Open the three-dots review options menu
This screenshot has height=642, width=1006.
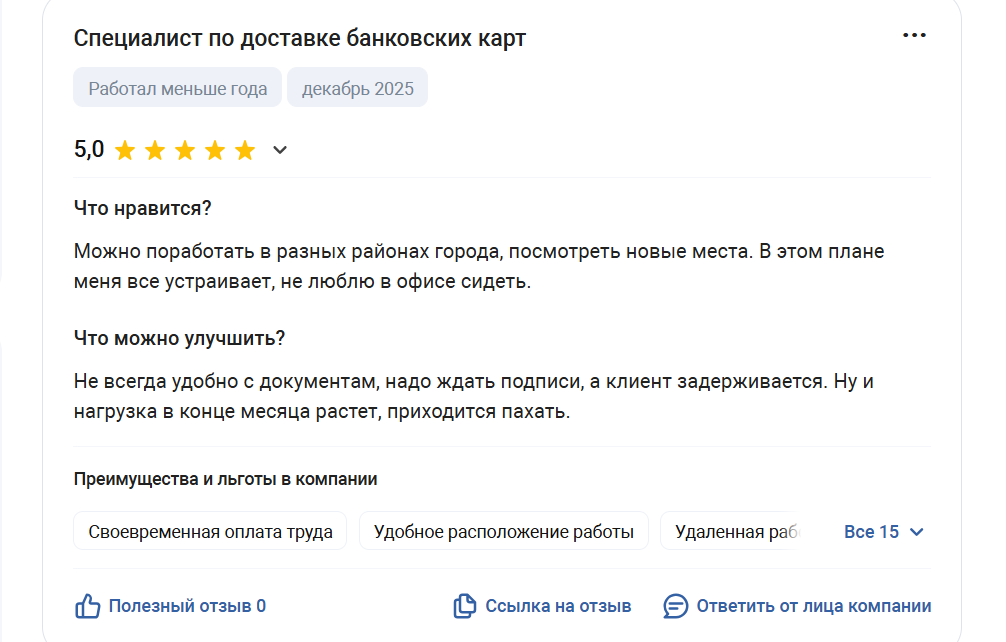(x=914, y=35)
